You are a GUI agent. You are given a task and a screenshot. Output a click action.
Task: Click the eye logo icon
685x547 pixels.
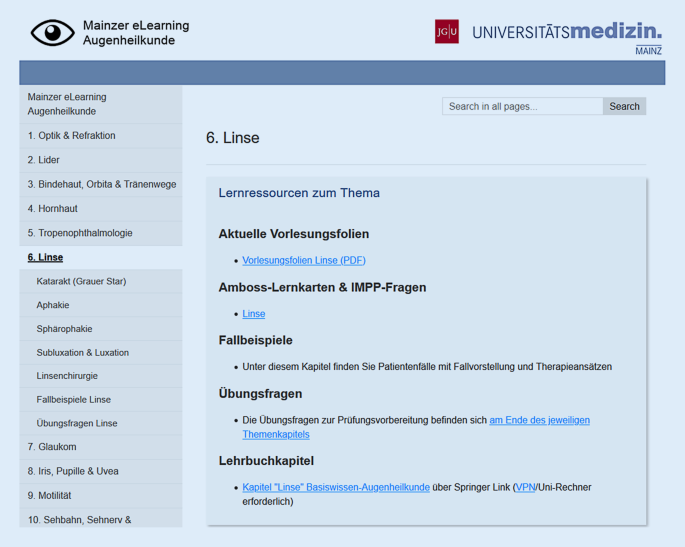point(52,33)
